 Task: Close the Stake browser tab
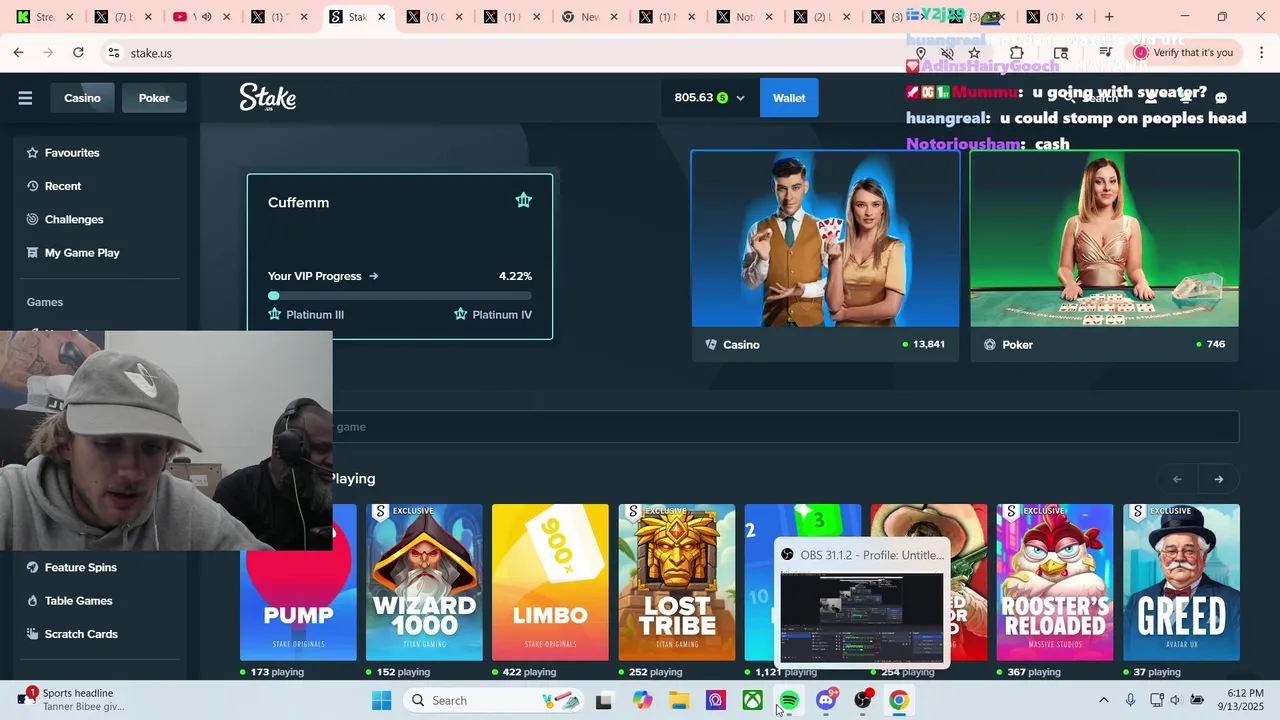[381, 17]
